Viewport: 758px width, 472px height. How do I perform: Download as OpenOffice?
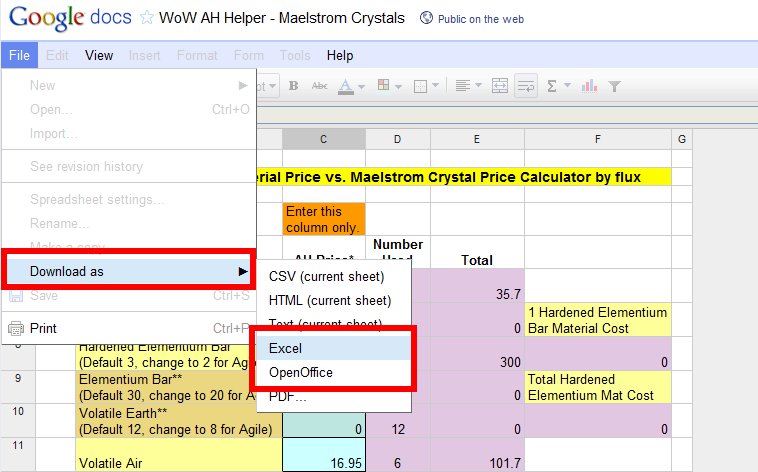tap(334, 372)
